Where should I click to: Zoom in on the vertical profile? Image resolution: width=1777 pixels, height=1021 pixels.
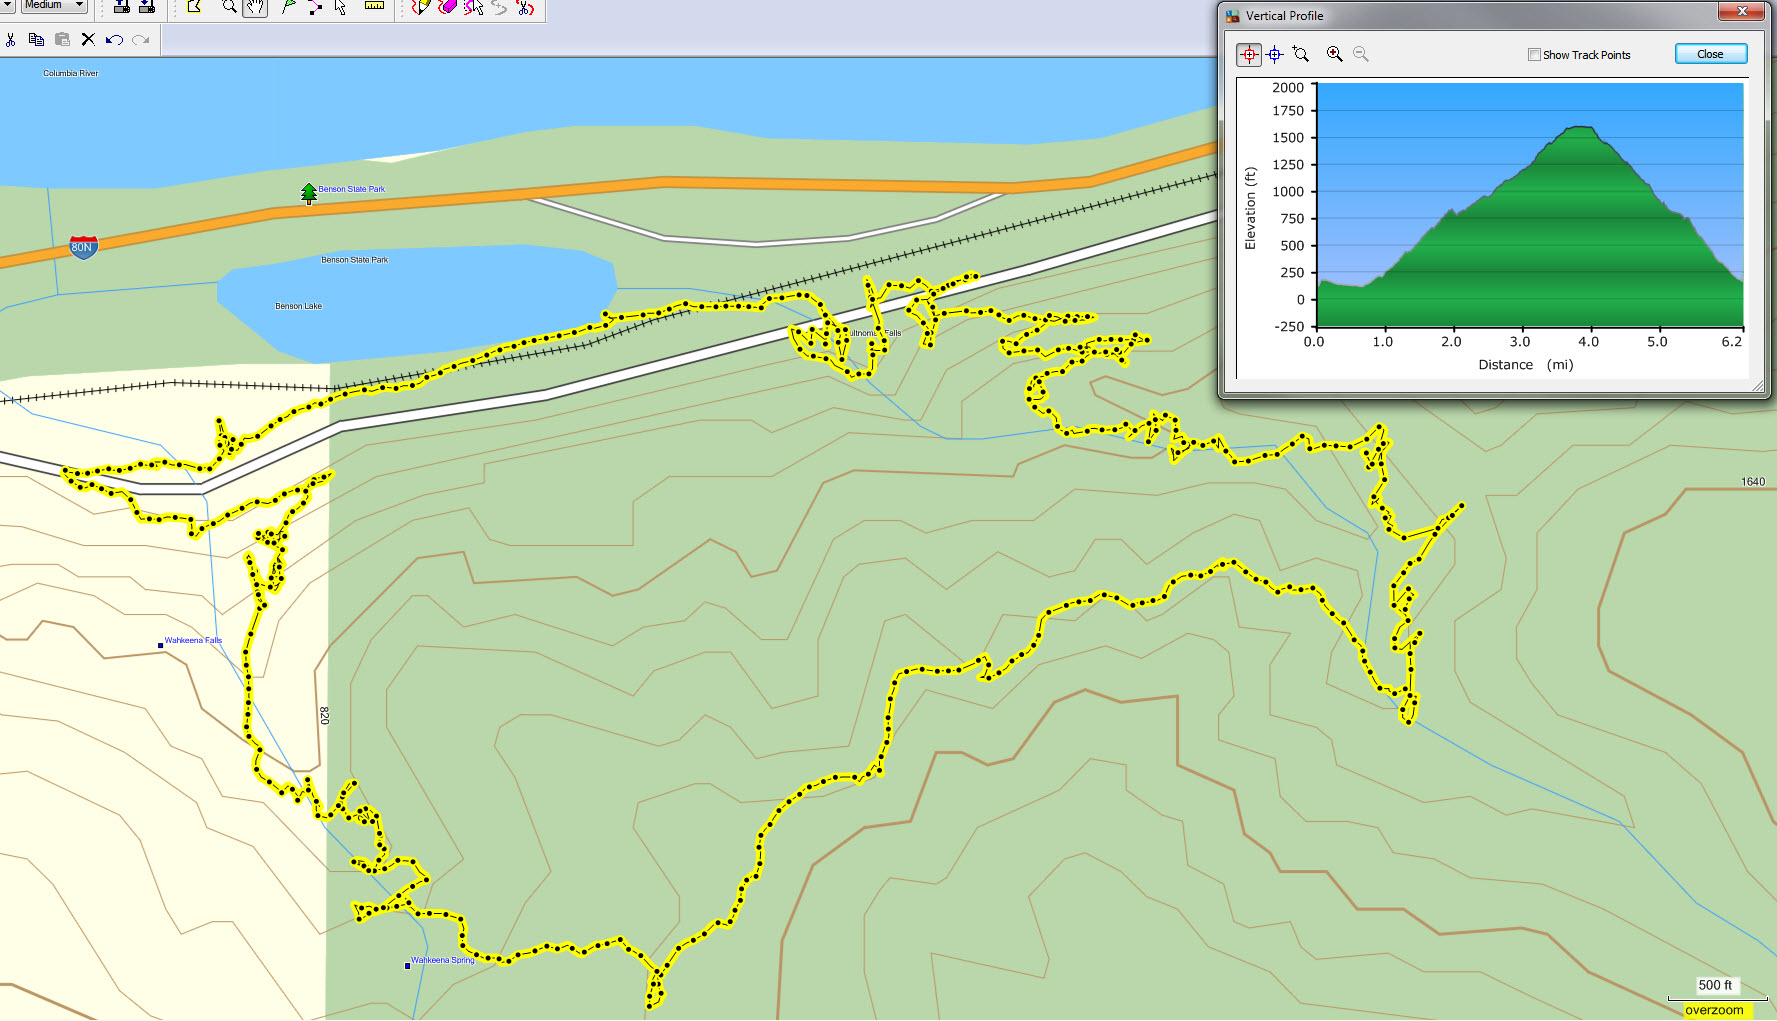[1334, 54]
